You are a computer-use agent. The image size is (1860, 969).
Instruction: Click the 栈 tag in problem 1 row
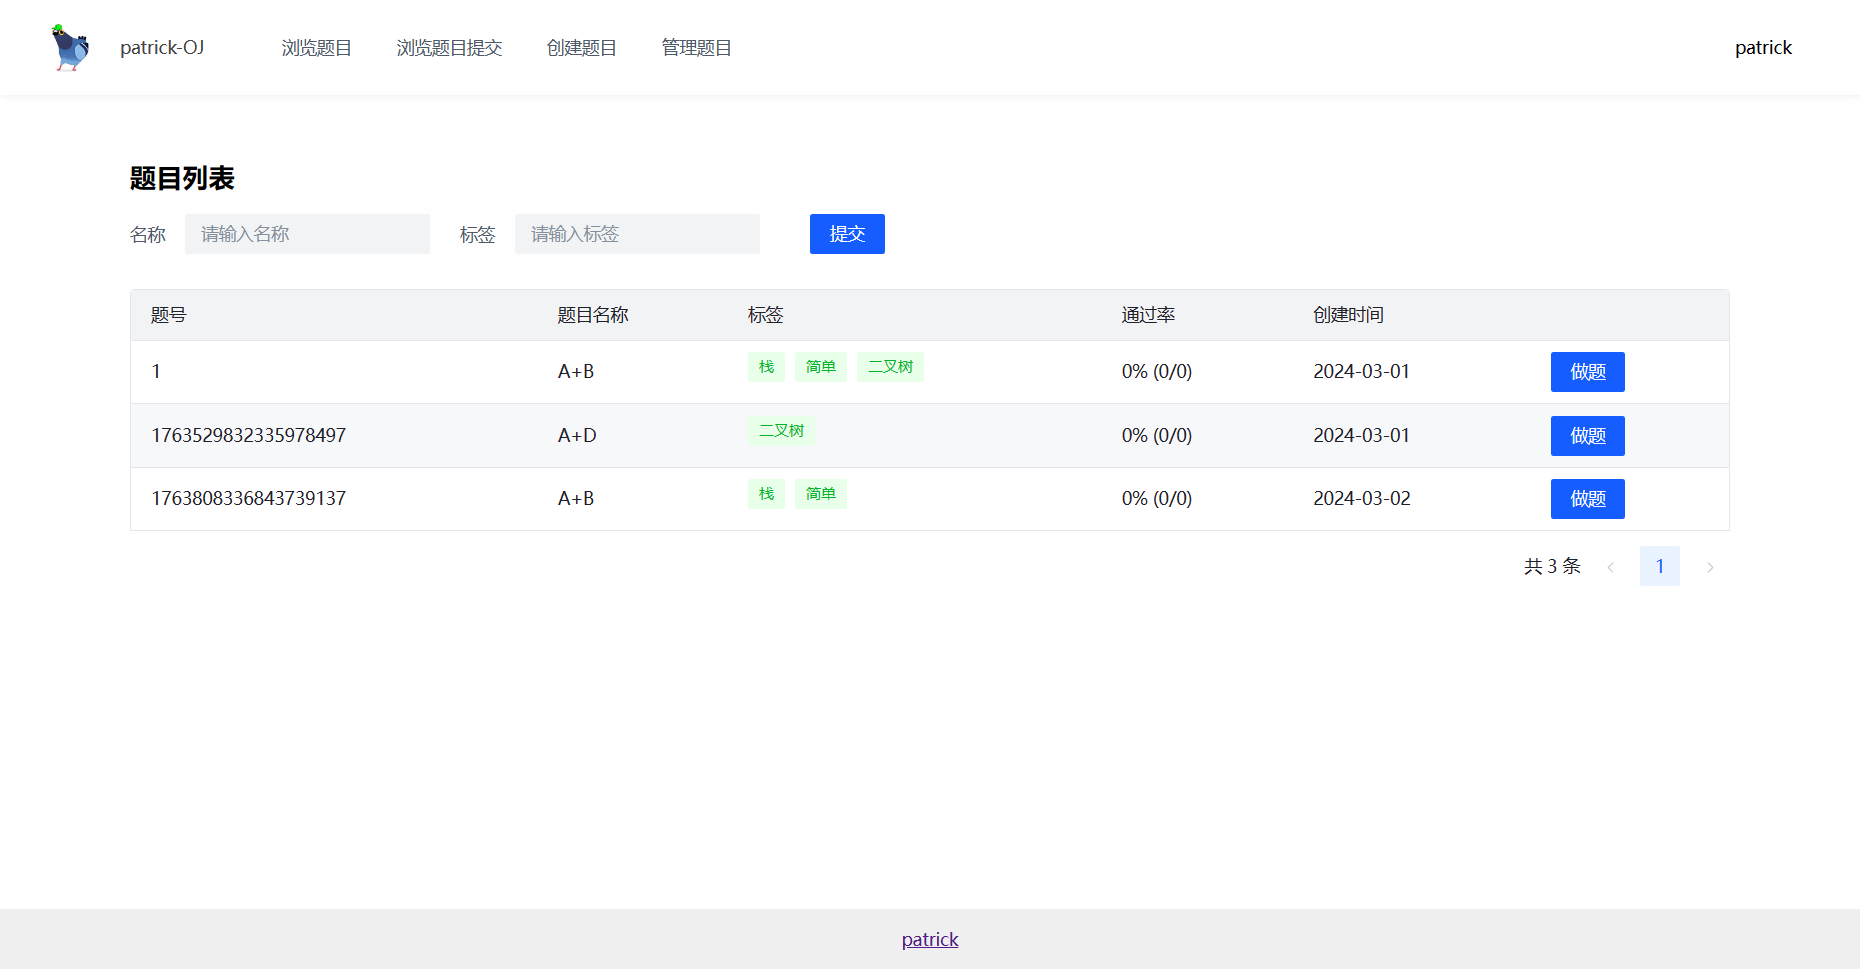[766, 367]
